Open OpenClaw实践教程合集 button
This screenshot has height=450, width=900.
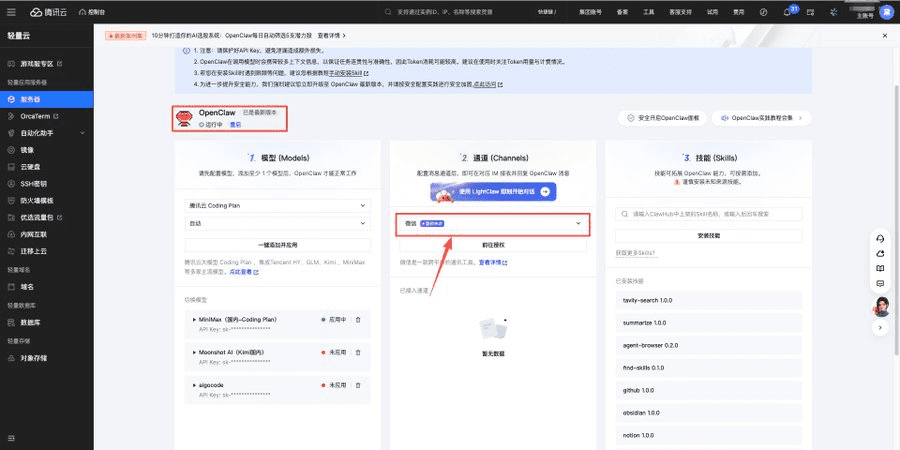(x=762, y=118)
